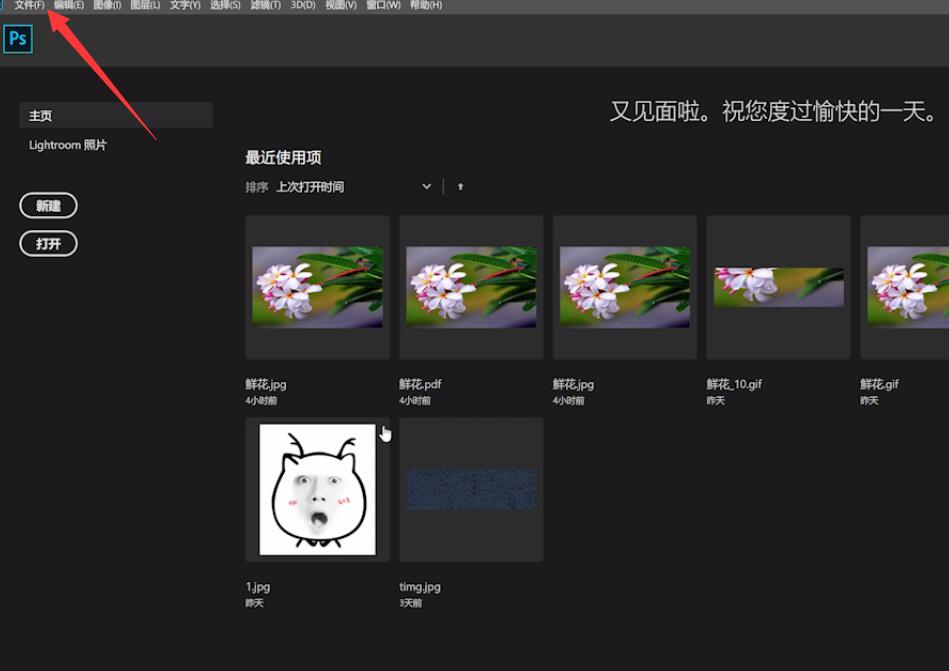
Task: Open the 编辑(E) menu
Action: tap(68, 5)
